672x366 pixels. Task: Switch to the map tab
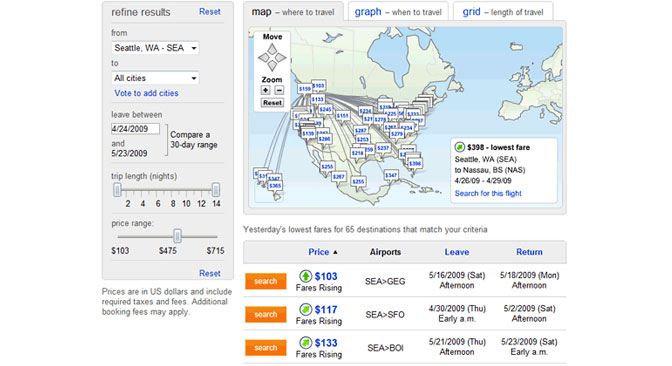coord(293,12)
